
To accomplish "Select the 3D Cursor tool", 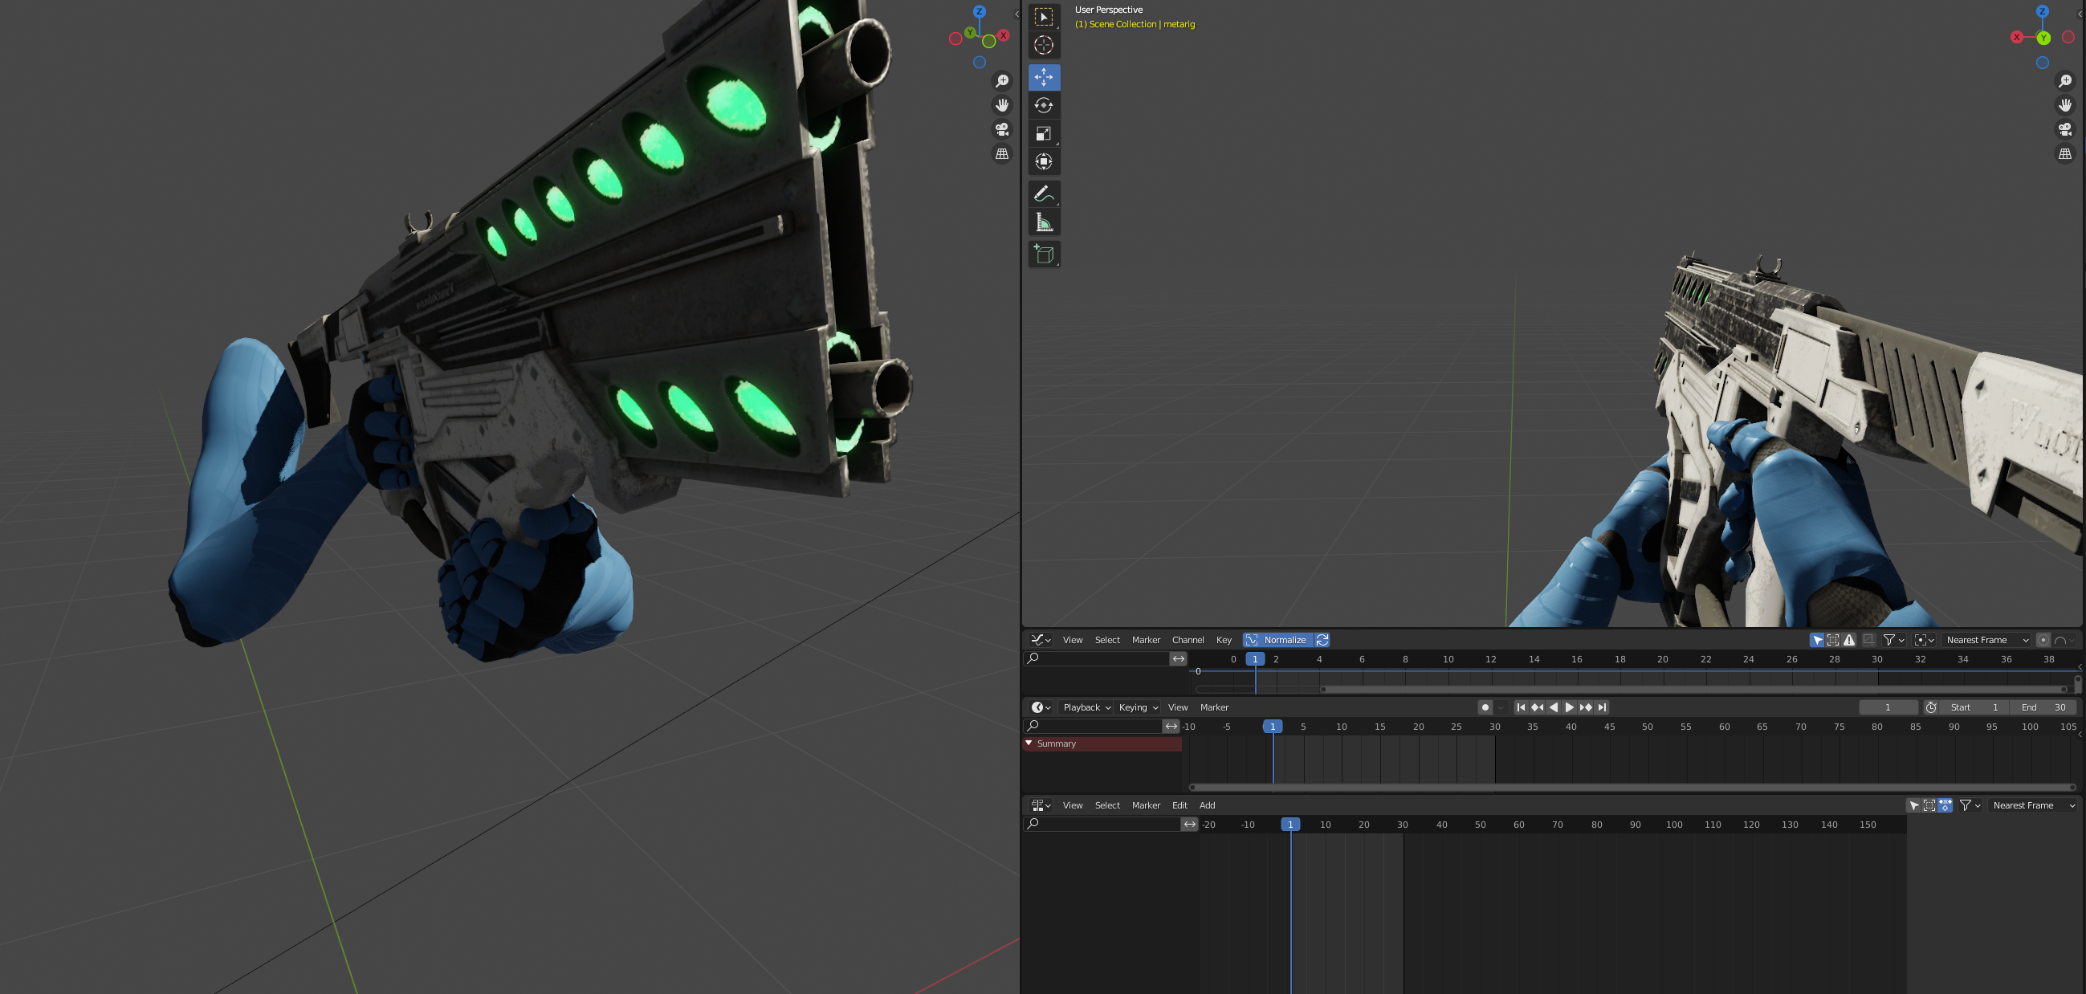I will 1044,45.
